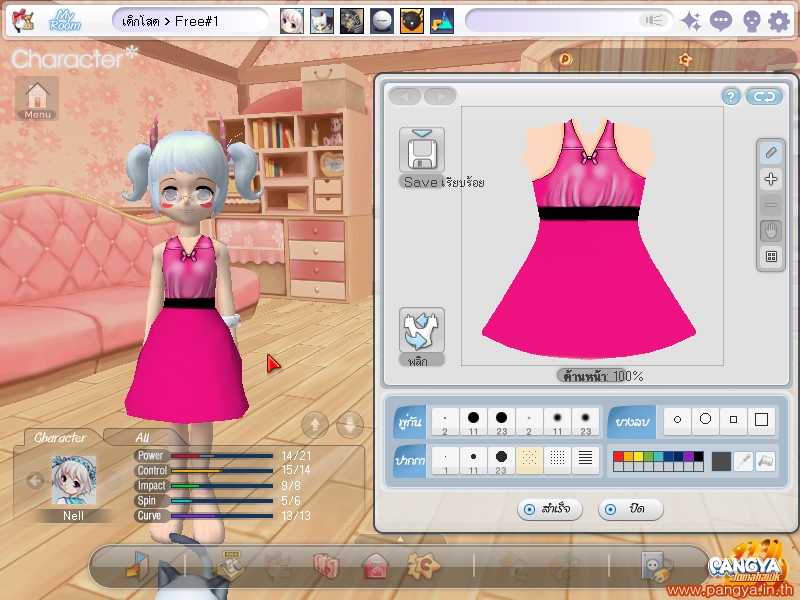Click the ปิด close button

[x=631, y=509]
